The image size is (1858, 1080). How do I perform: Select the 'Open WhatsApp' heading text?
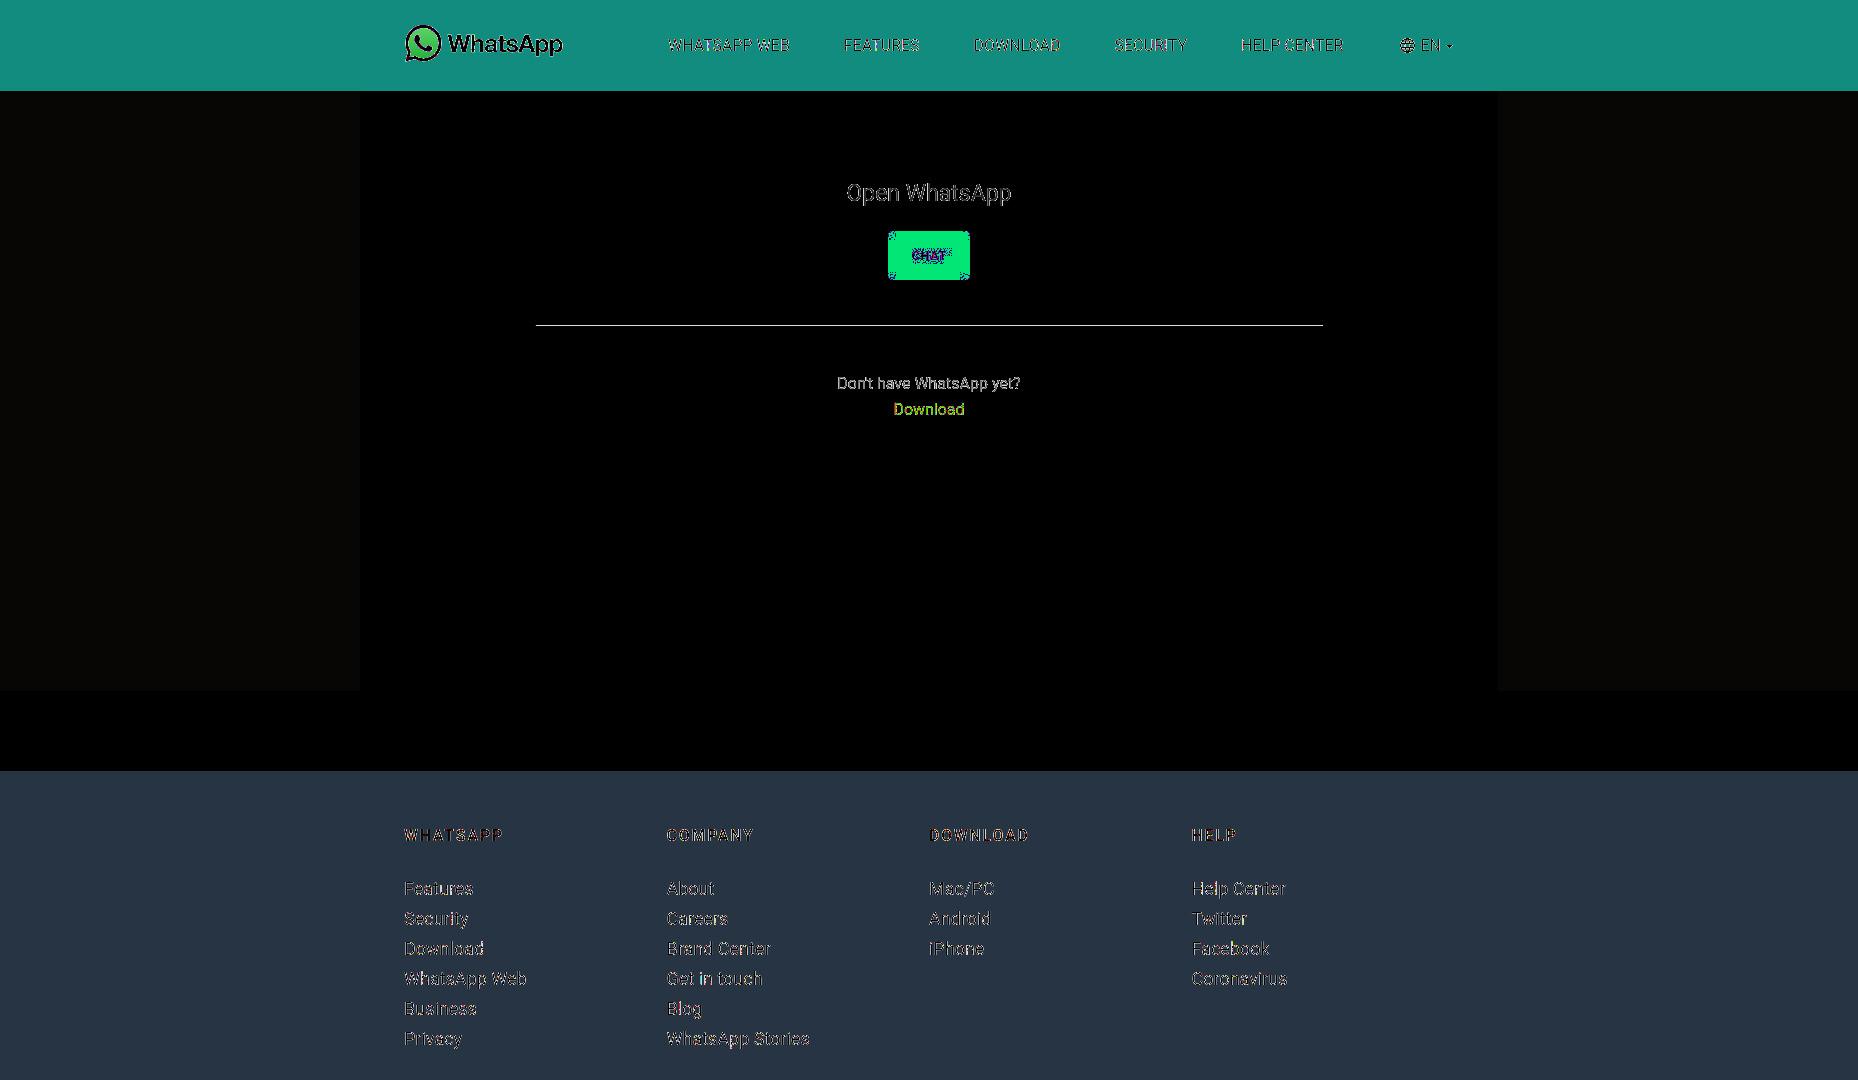[x=929, y=193]
